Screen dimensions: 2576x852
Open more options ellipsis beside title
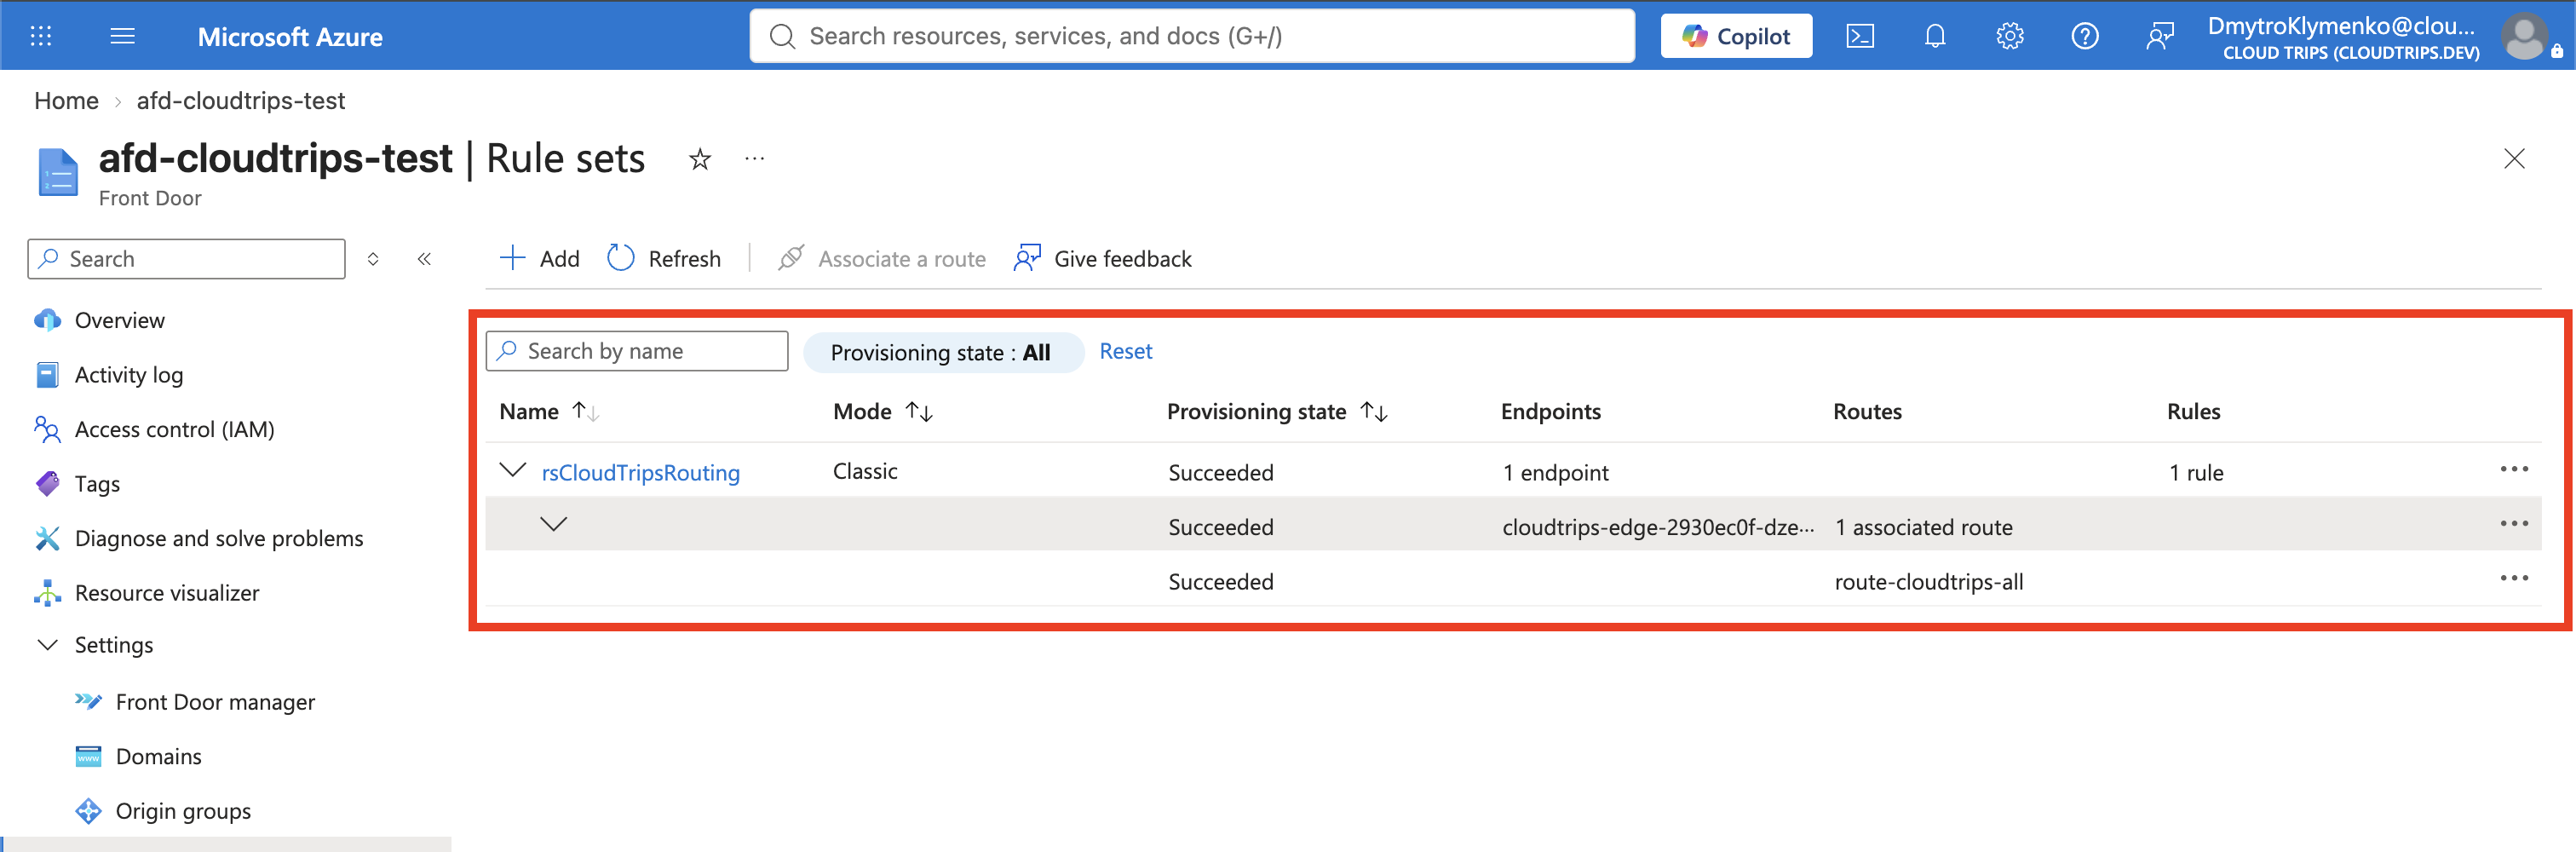pyautogui.click(x=755, y=158)
